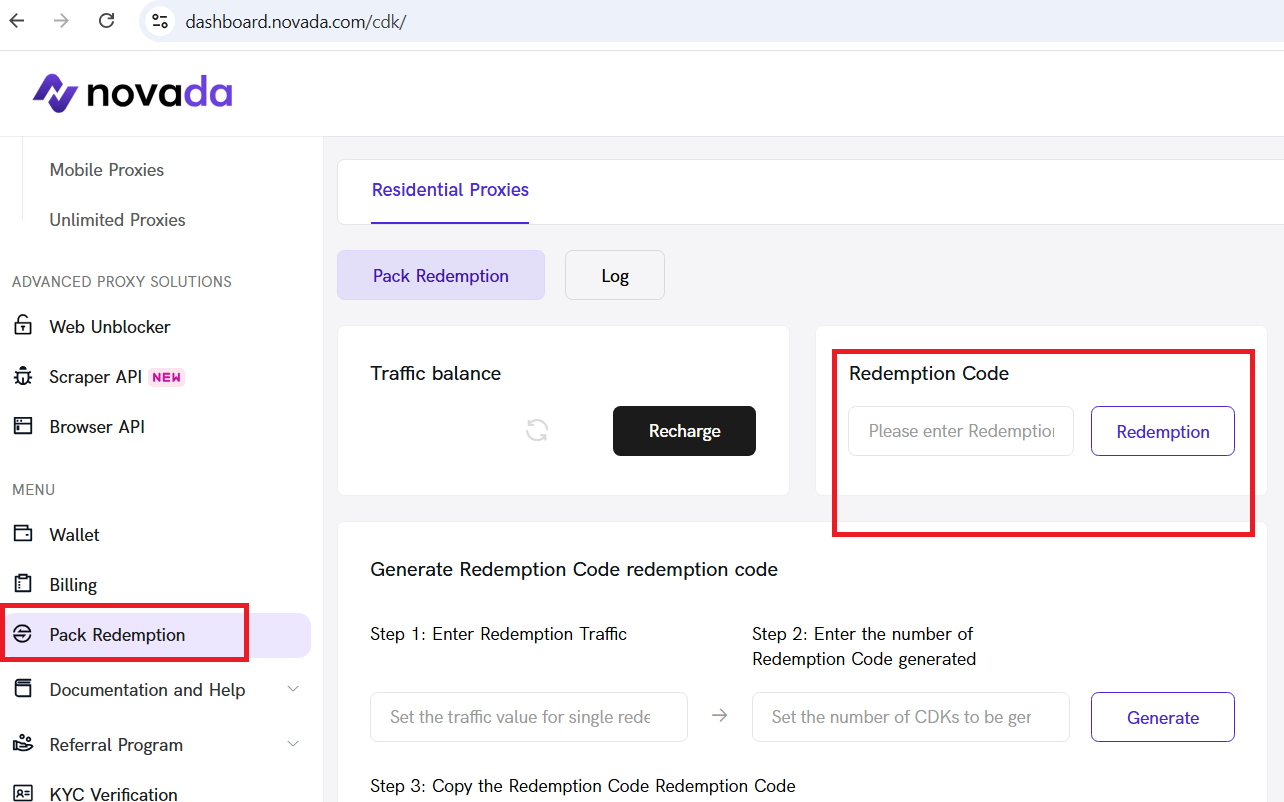The image size is (1284, 802).
Task: Click the Scraper API bug icon
Action: click(23, 377)
